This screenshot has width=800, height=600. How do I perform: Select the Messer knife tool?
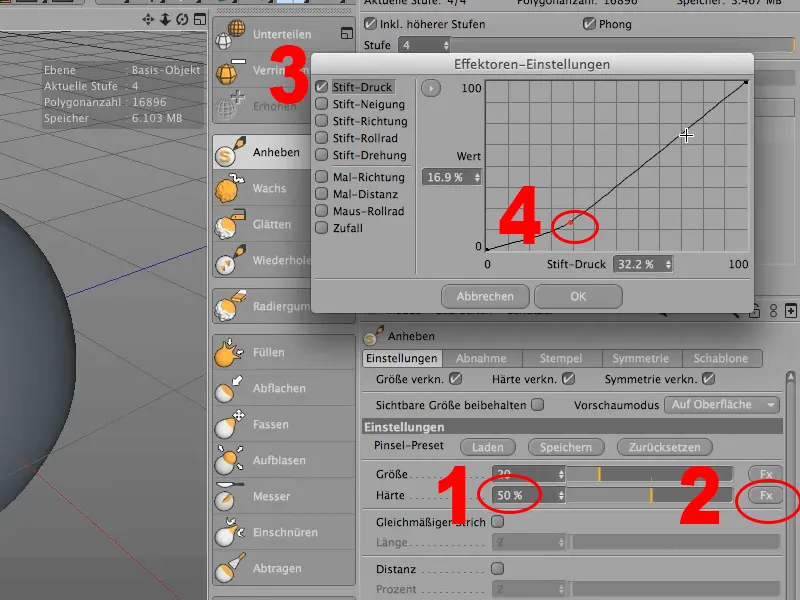[283, 496]
